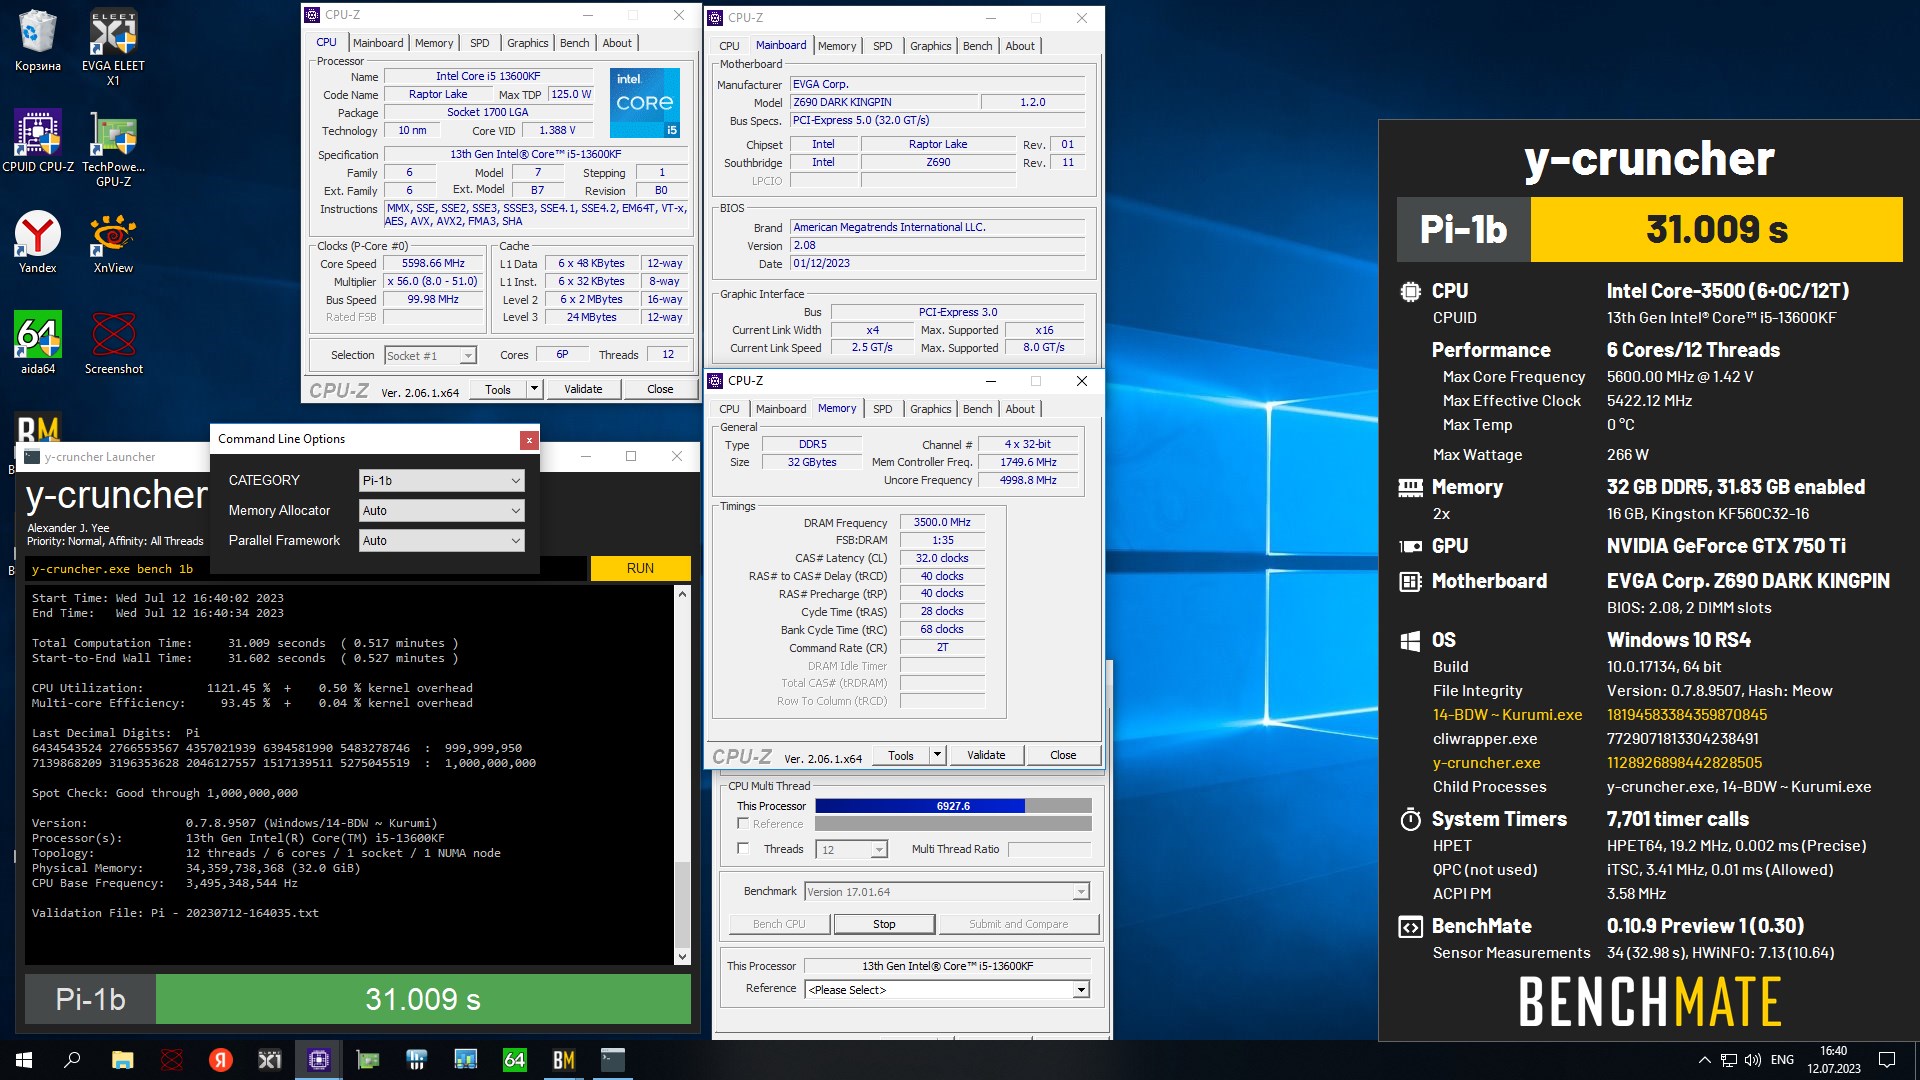Open the Reference <Please Select> dropdown

(947, 990)
